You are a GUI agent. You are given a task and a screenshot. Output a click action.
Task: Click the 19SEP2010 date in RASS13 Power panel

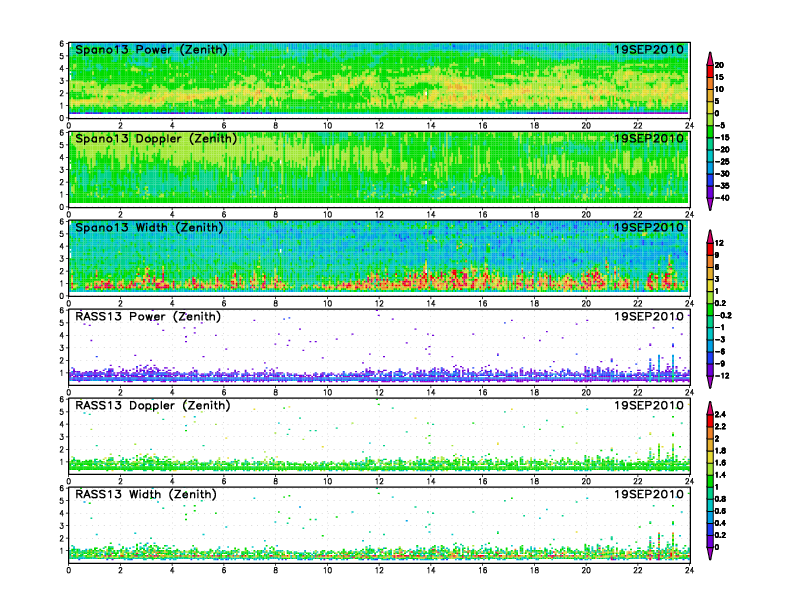click(649, 317)
